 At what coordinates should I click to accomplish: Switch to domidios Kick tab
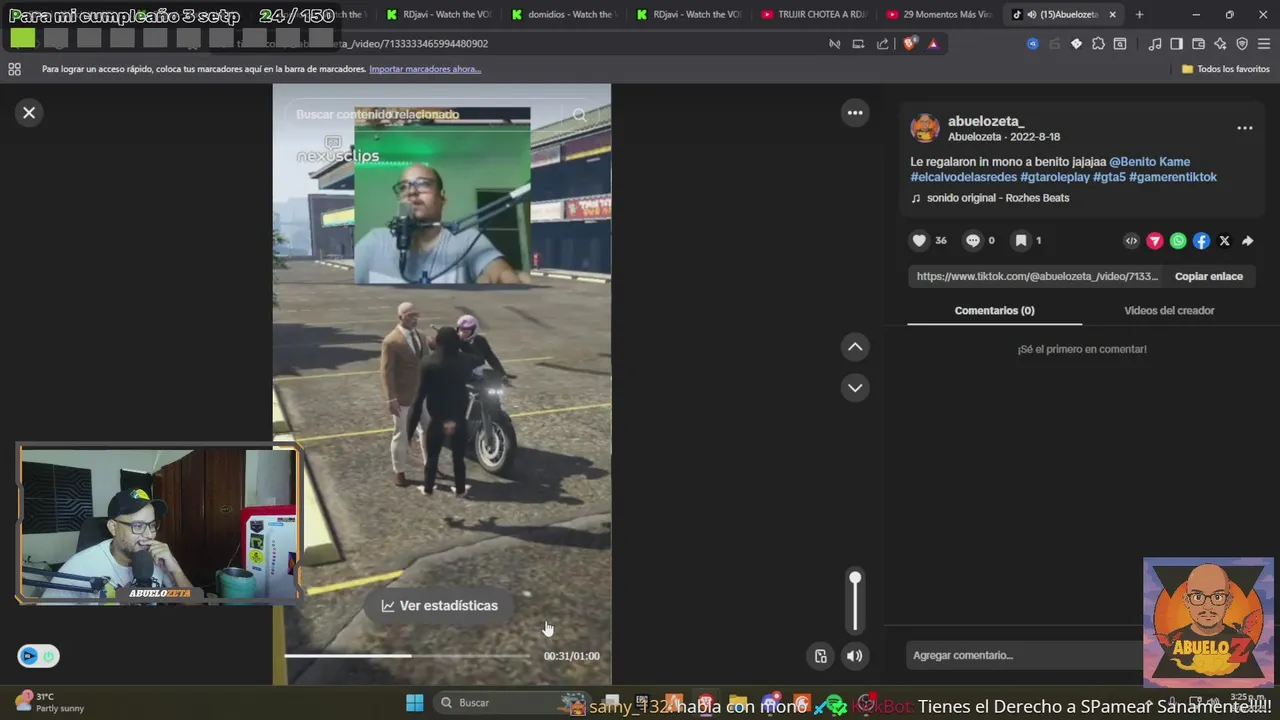pos(562,14)
